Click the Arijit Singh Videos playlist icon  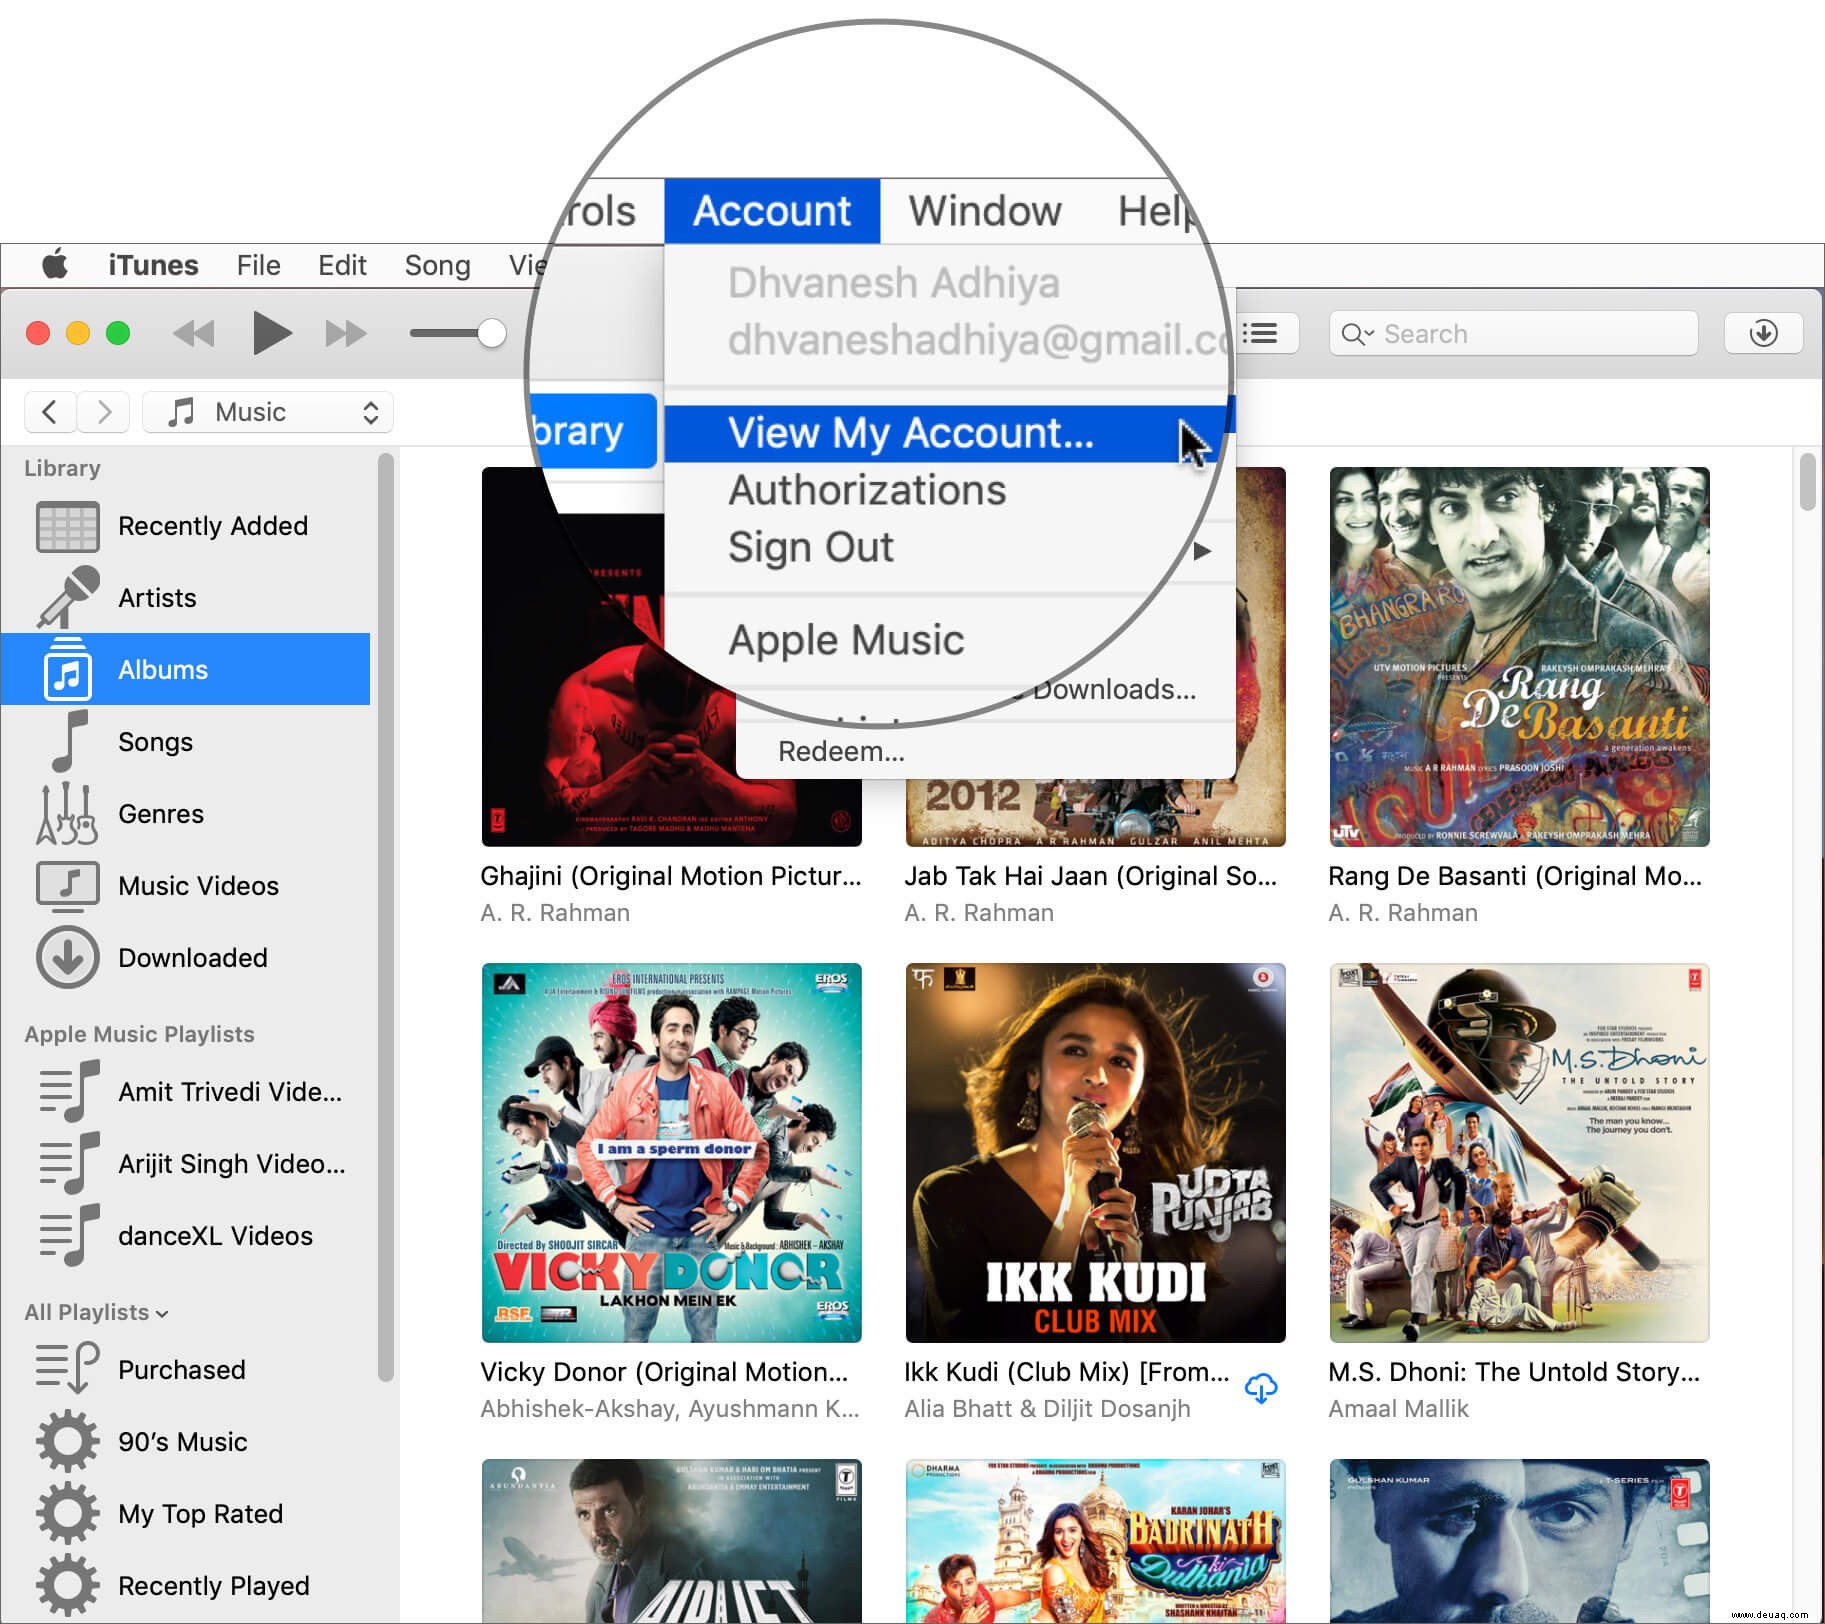pos(69,1163)
